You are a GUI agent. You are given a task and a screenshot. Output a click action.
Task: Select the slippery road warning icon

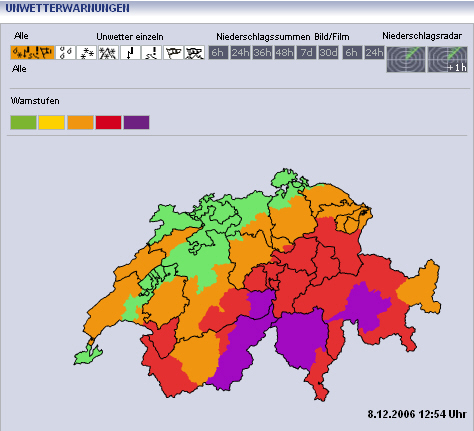[x=152, y=53]
